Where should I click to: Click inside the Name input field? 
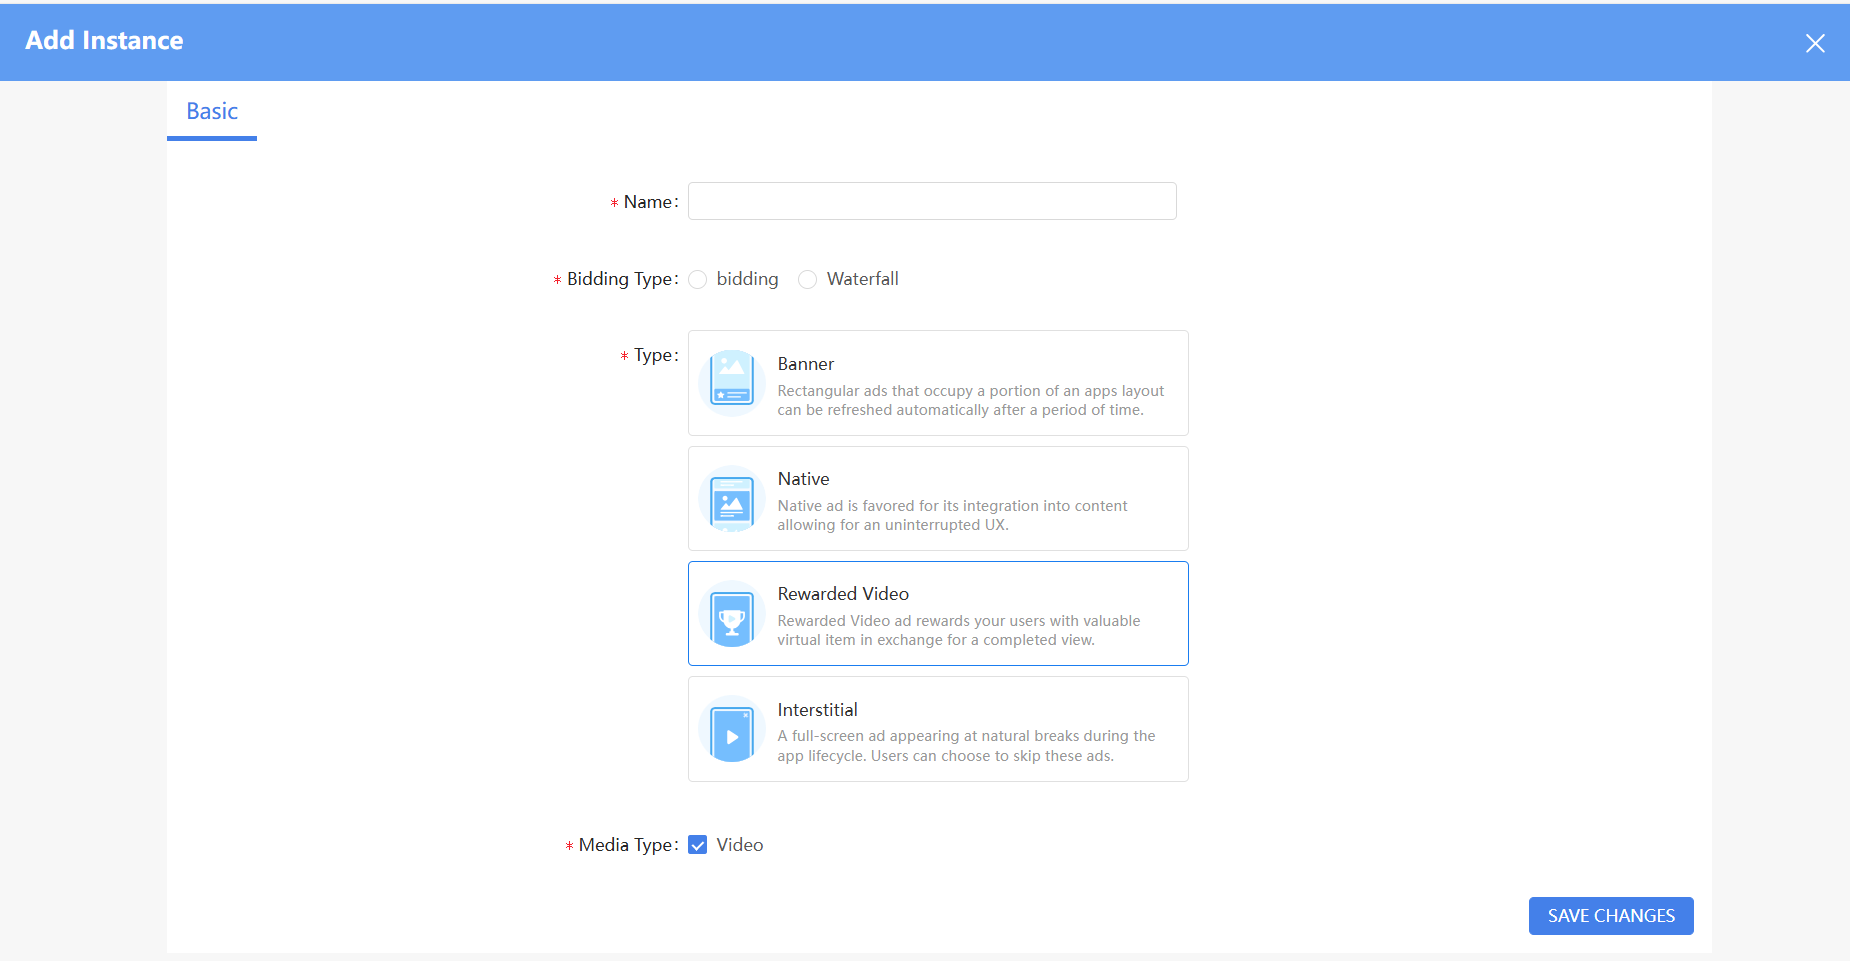click(x=931, y=201)
